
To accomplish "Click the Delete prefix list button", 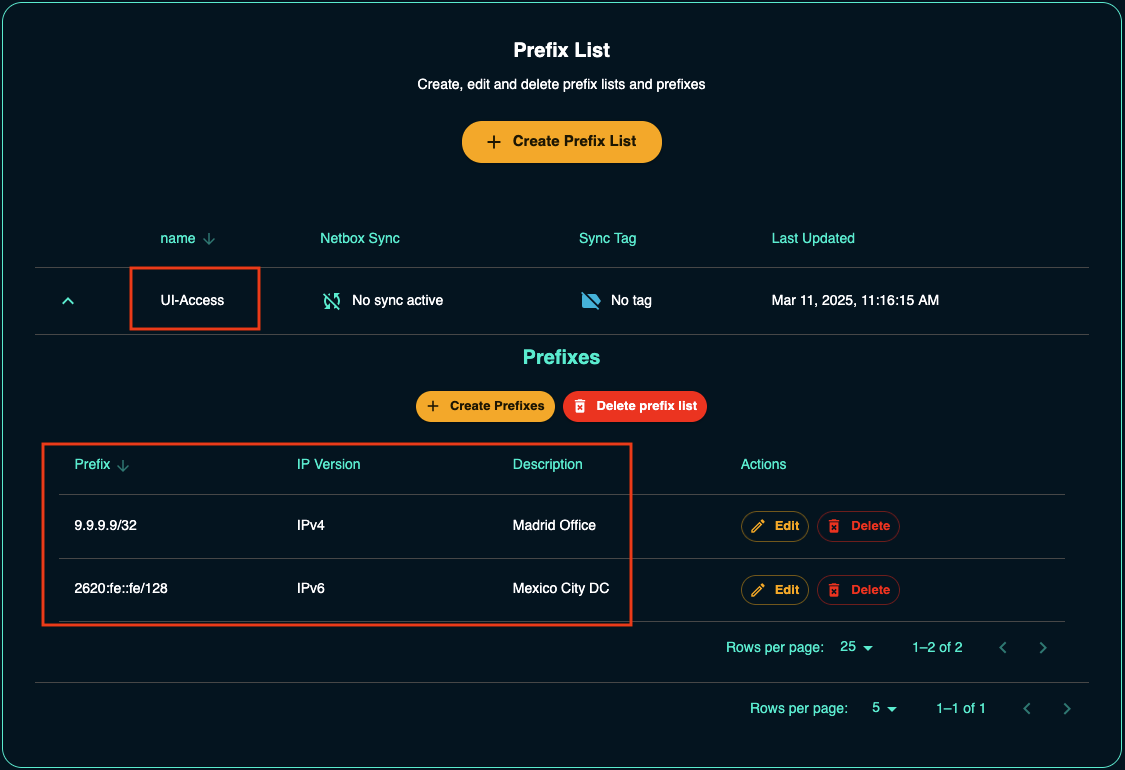I will [x=635, y=406].
